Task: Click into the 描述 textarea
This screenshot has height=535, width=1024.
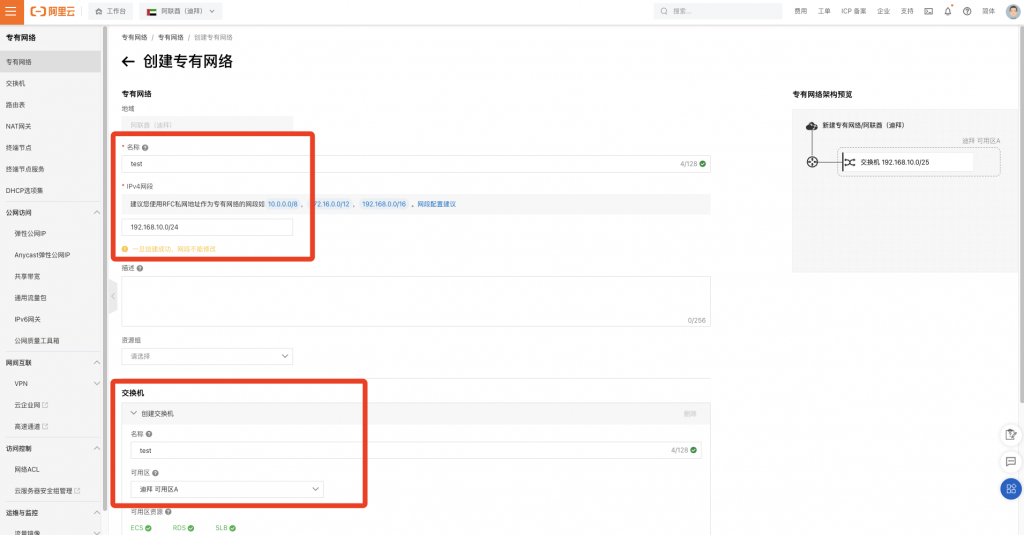Action: click(415, 301)
